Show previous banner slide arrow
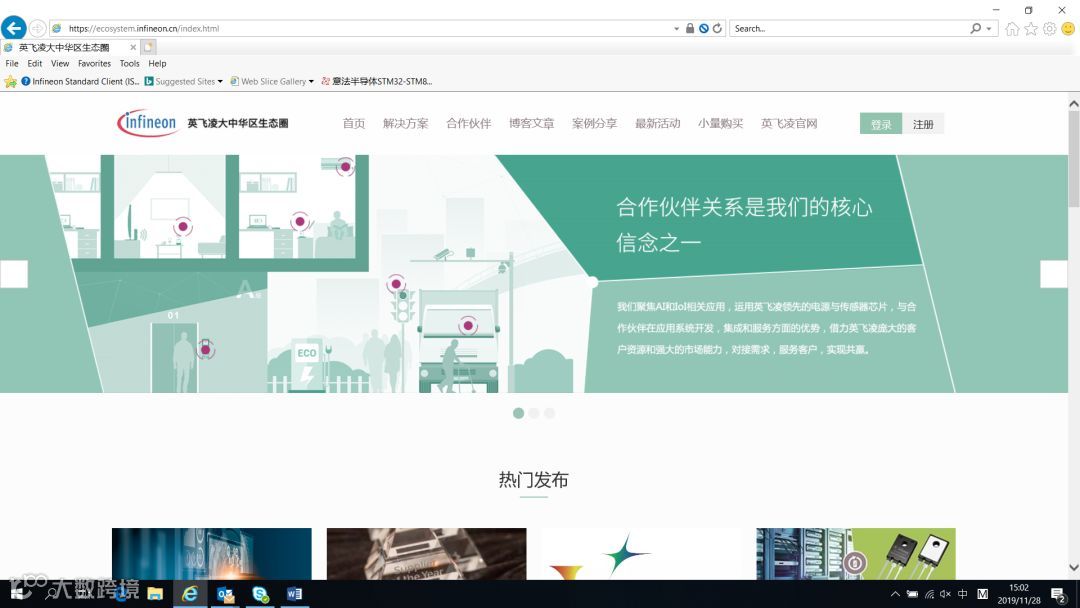 tap(14, 274)
